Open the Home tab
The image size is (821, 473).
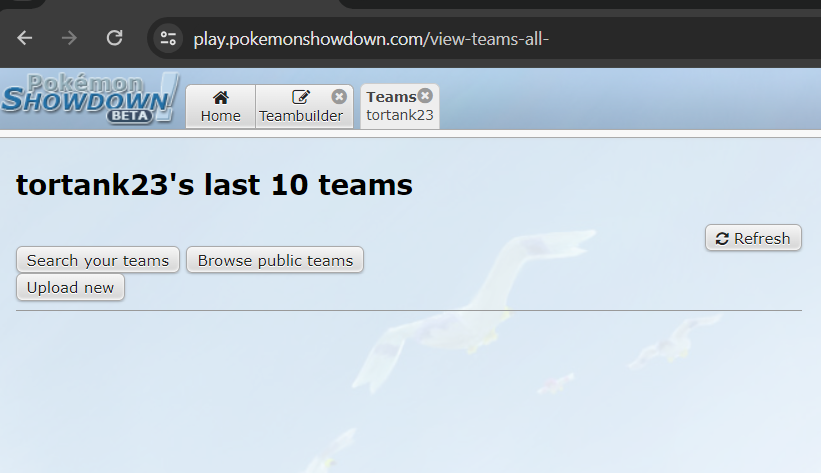(220, 106)
